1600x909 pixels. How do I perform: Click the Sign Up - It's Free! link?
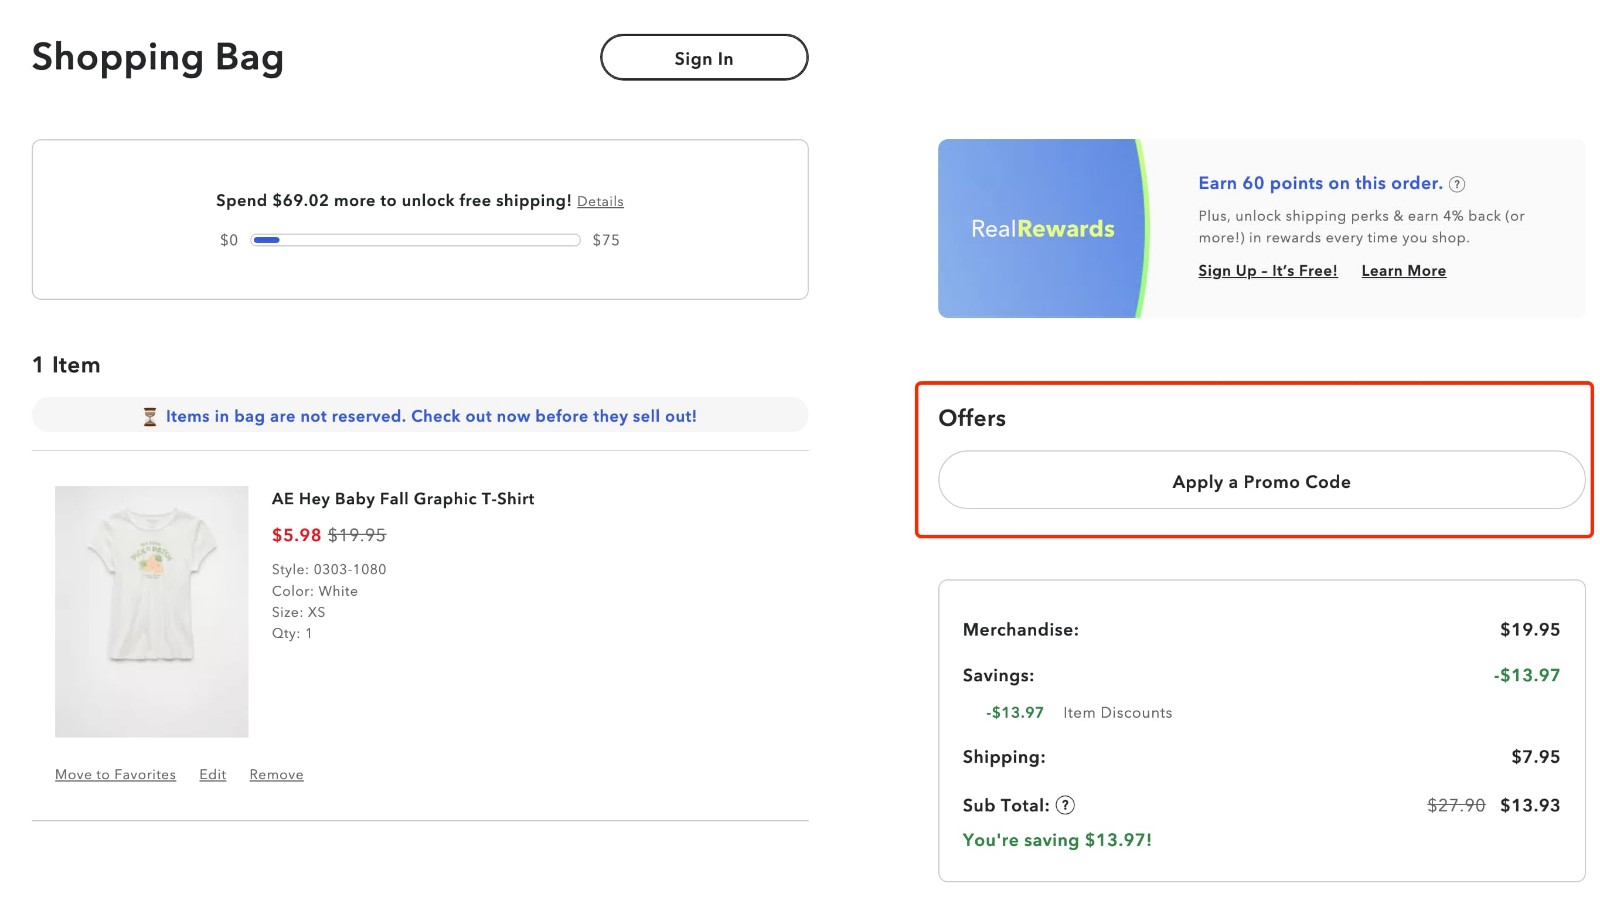point(1267,271)
